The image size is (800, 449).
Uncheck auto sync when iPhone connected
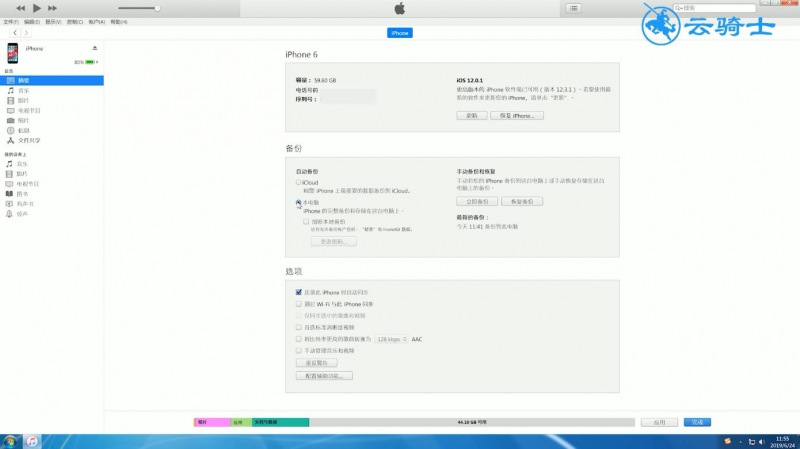point(298,292)
